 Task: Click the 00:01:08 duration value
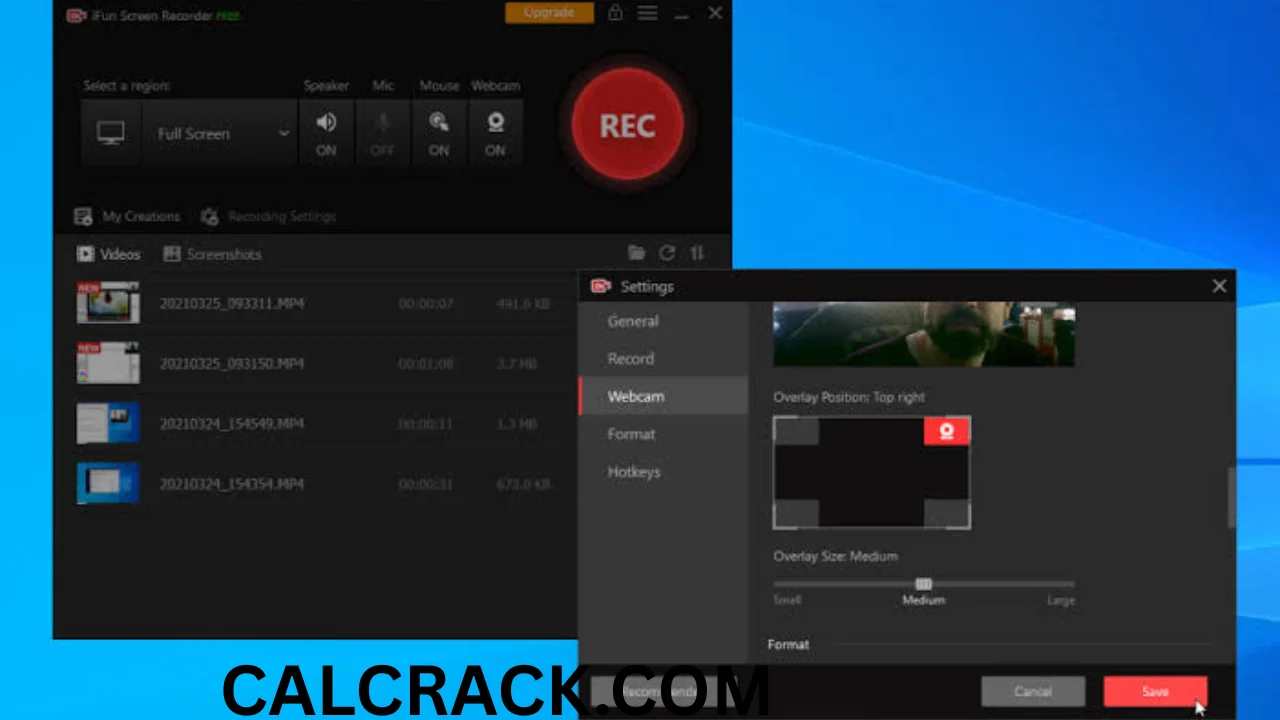click(x=425, y=363)
